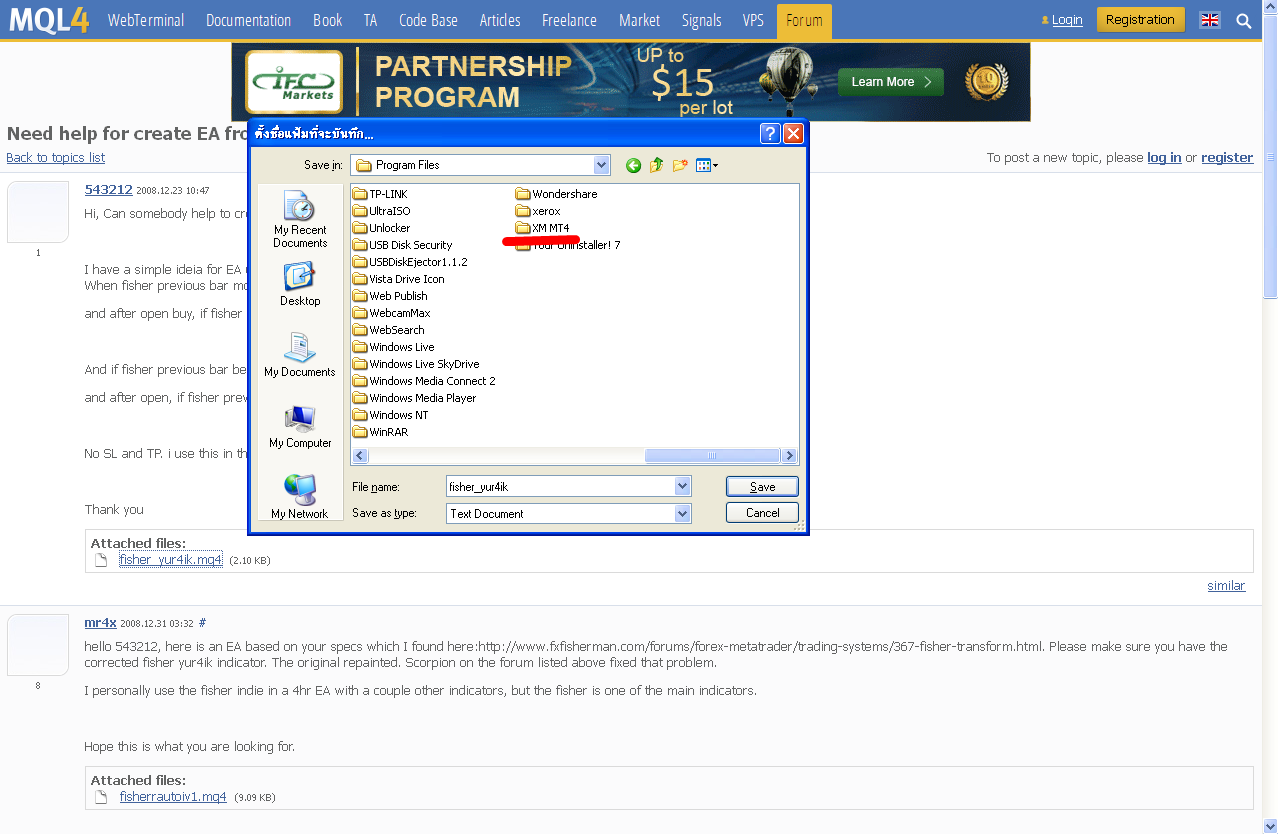This screenshot has width=1278, height=834.
Task: Click the file icon next to fisherrautoiv1.mq4
Action: coord(101,797)
